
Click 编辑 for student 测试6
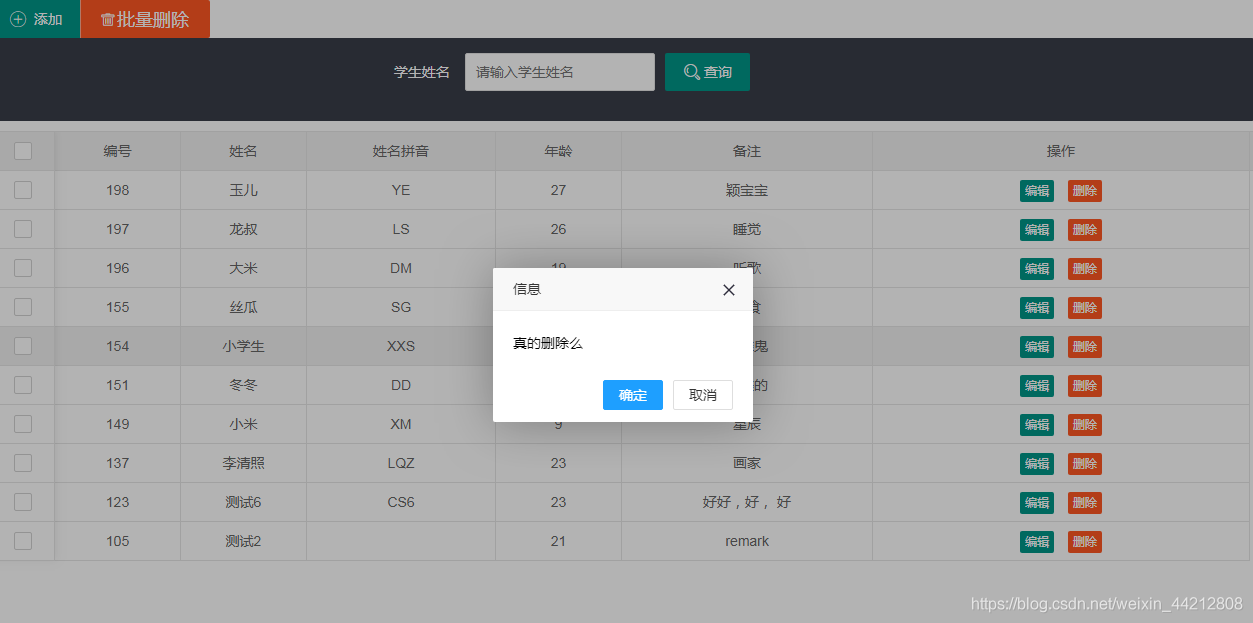pos(1037,502)
